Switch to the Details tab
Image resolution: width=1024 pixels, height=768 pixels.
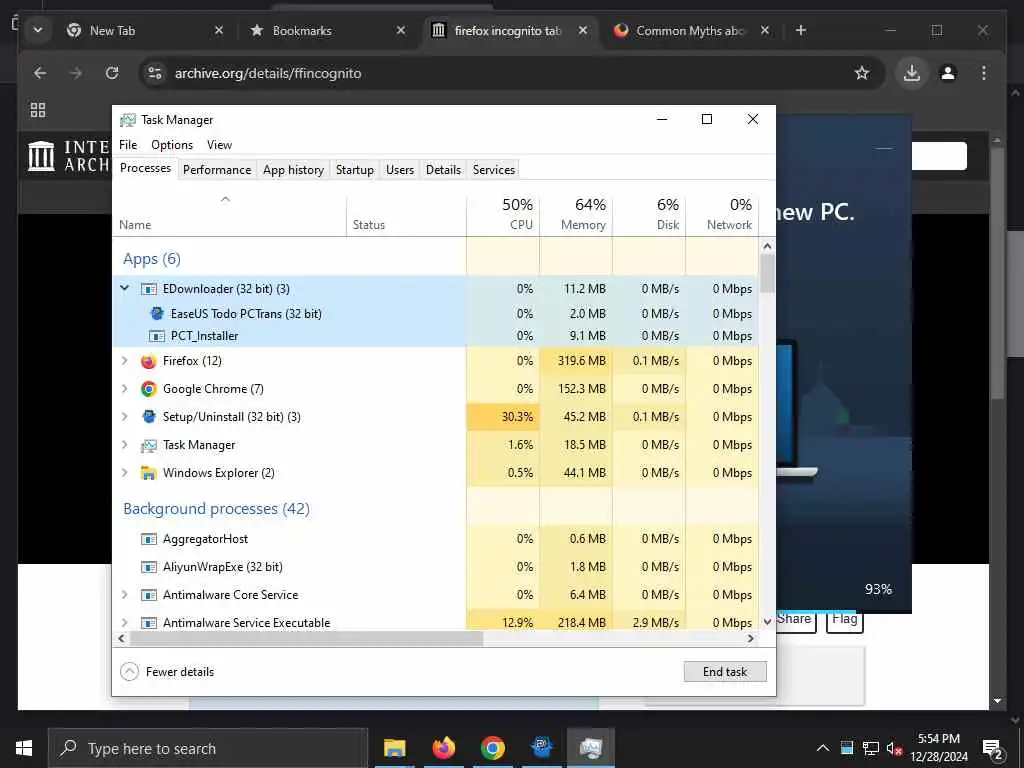click(x=443, y=170)
